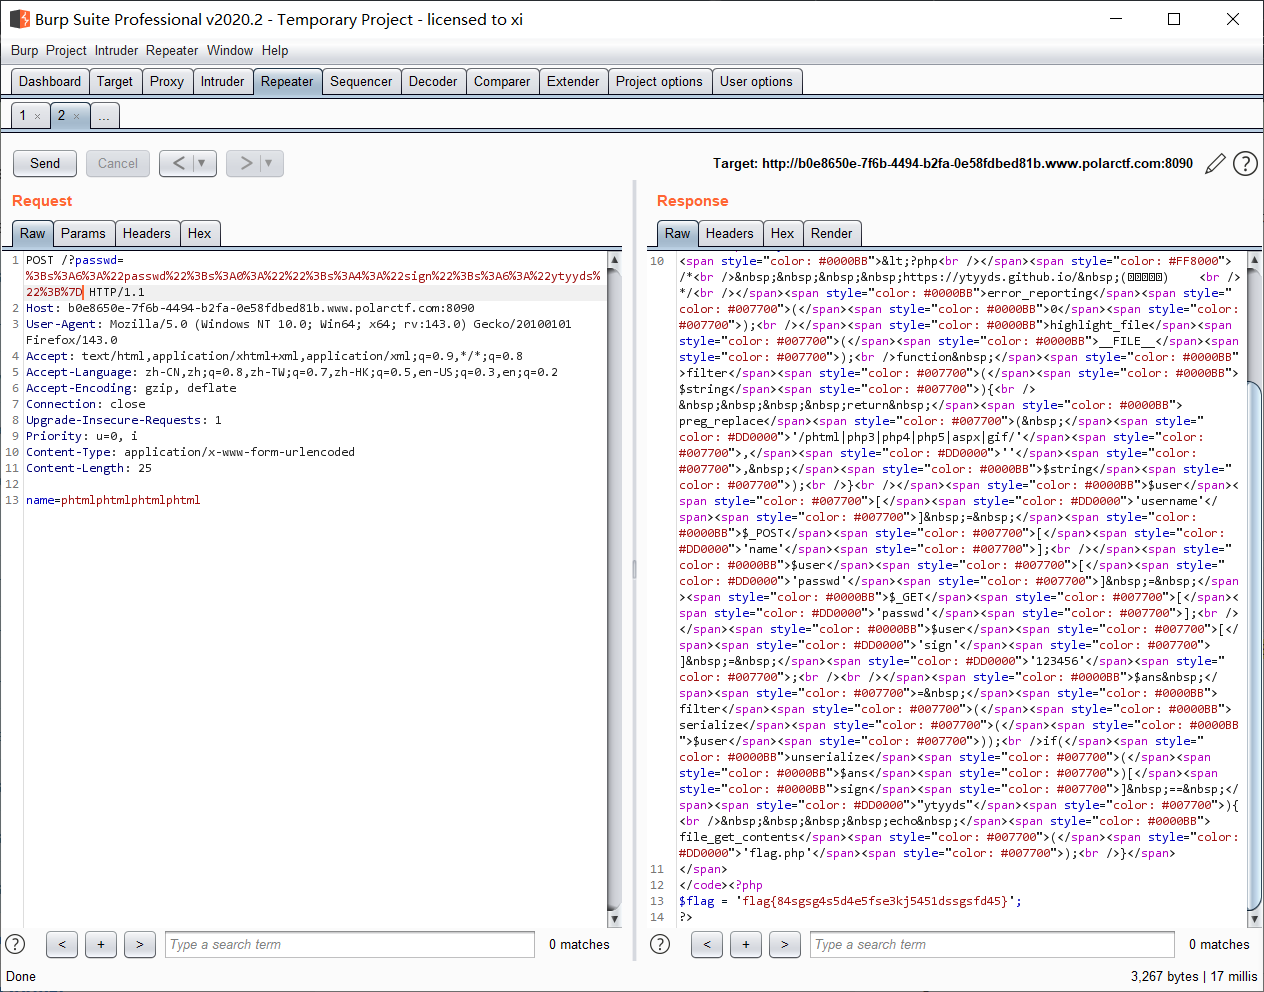This screenshot has height=992, width=1264.
Task: Click the Burp Suite logo icon in title bar
Action: (x=20, y=19)
